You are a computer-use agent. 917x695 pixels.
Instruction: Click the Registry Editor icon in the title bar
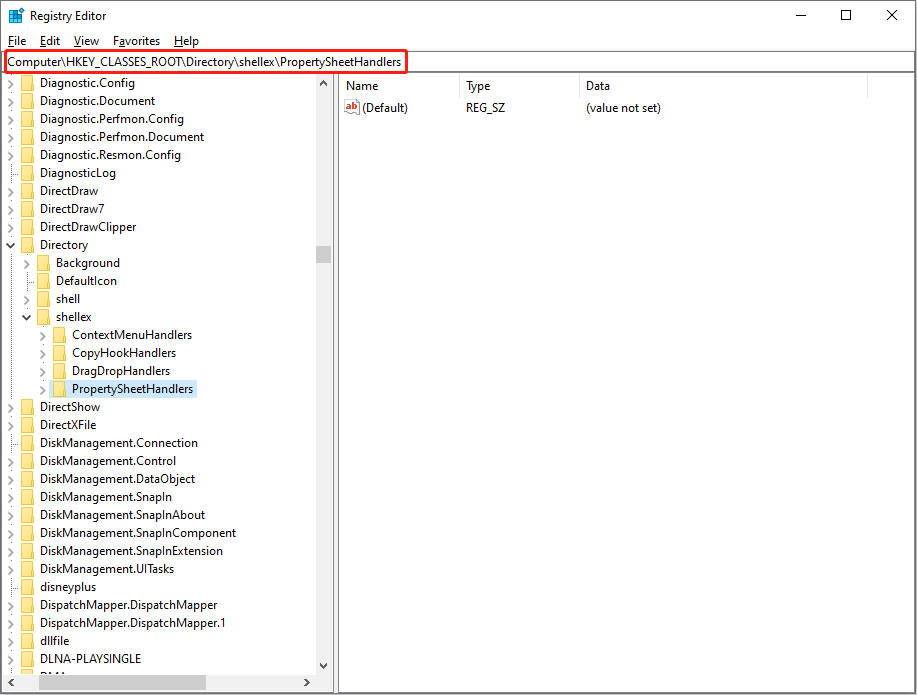14,15
